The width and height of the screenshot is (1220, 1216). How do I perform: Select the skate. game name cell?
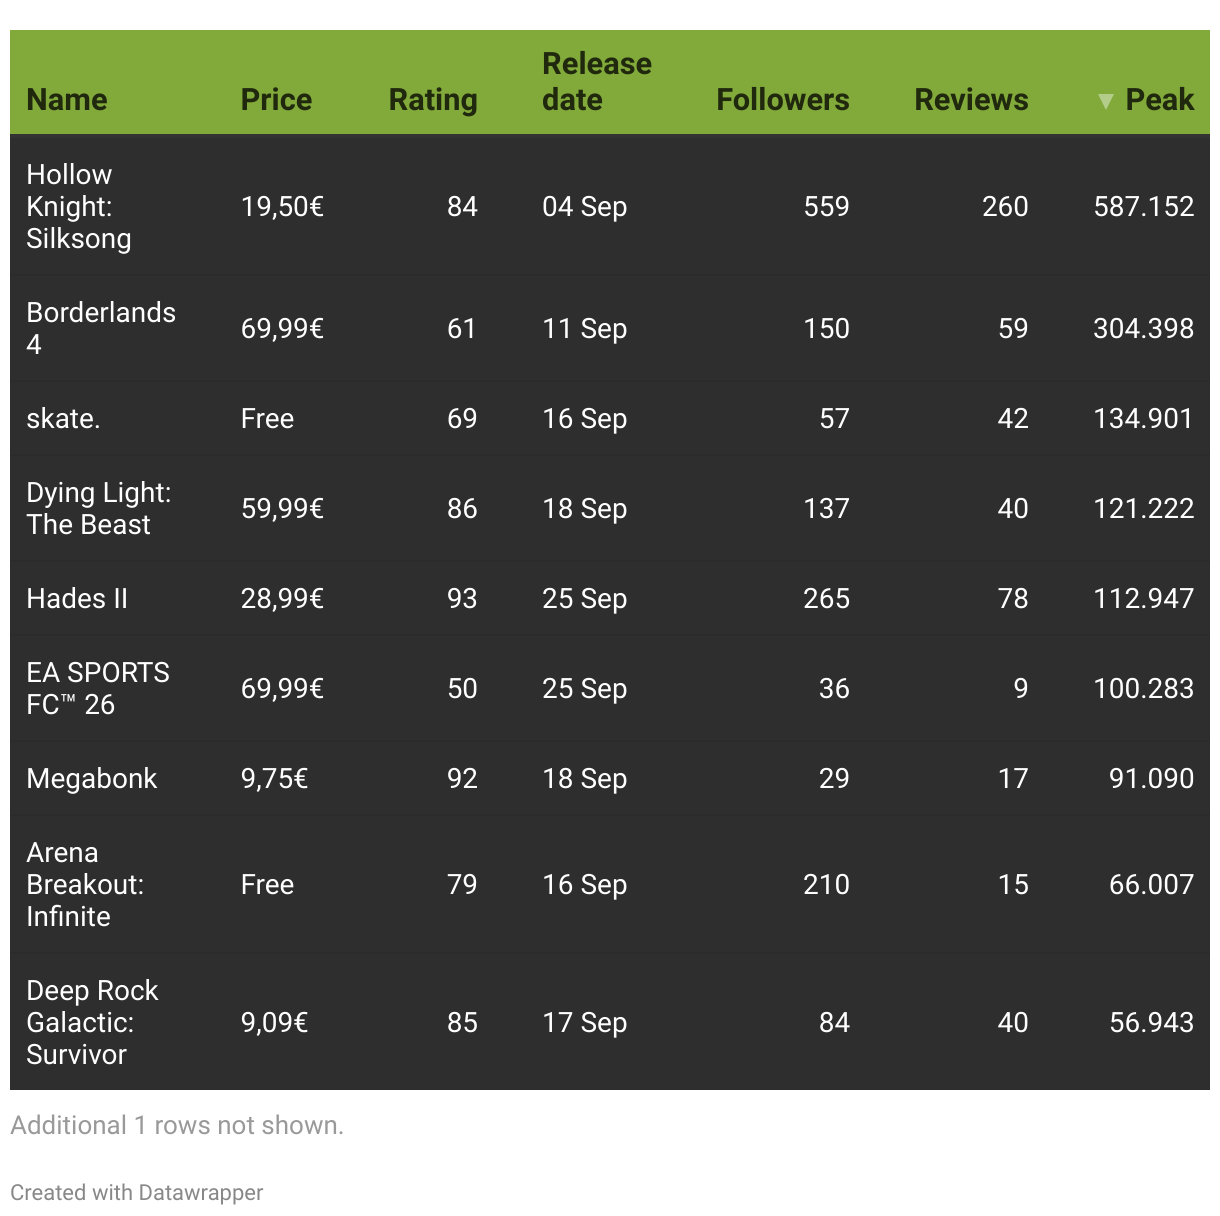pyautogui.click(x=63, y=418)
